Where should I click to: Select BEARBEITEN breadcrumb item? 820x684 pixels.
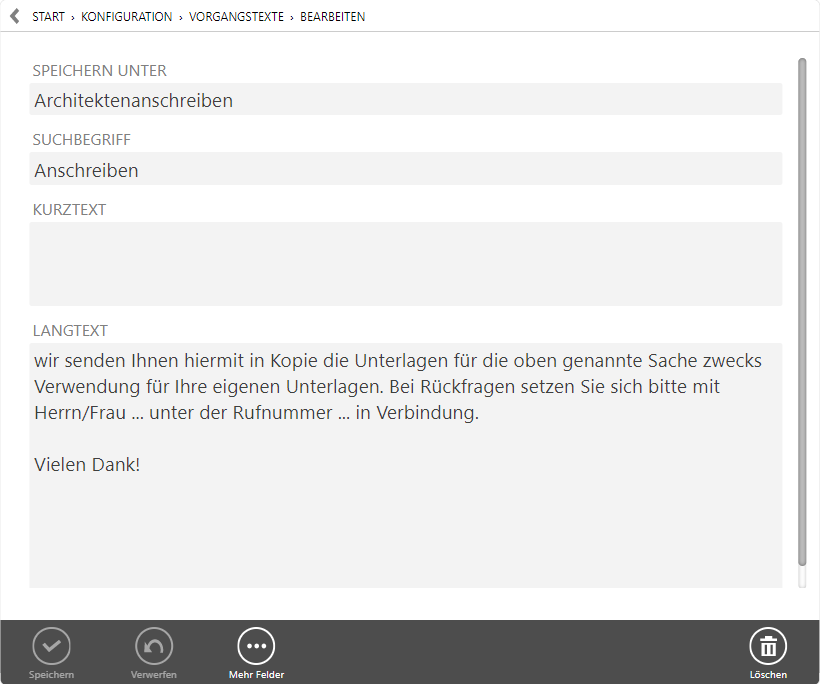click(x=332, y=17)
